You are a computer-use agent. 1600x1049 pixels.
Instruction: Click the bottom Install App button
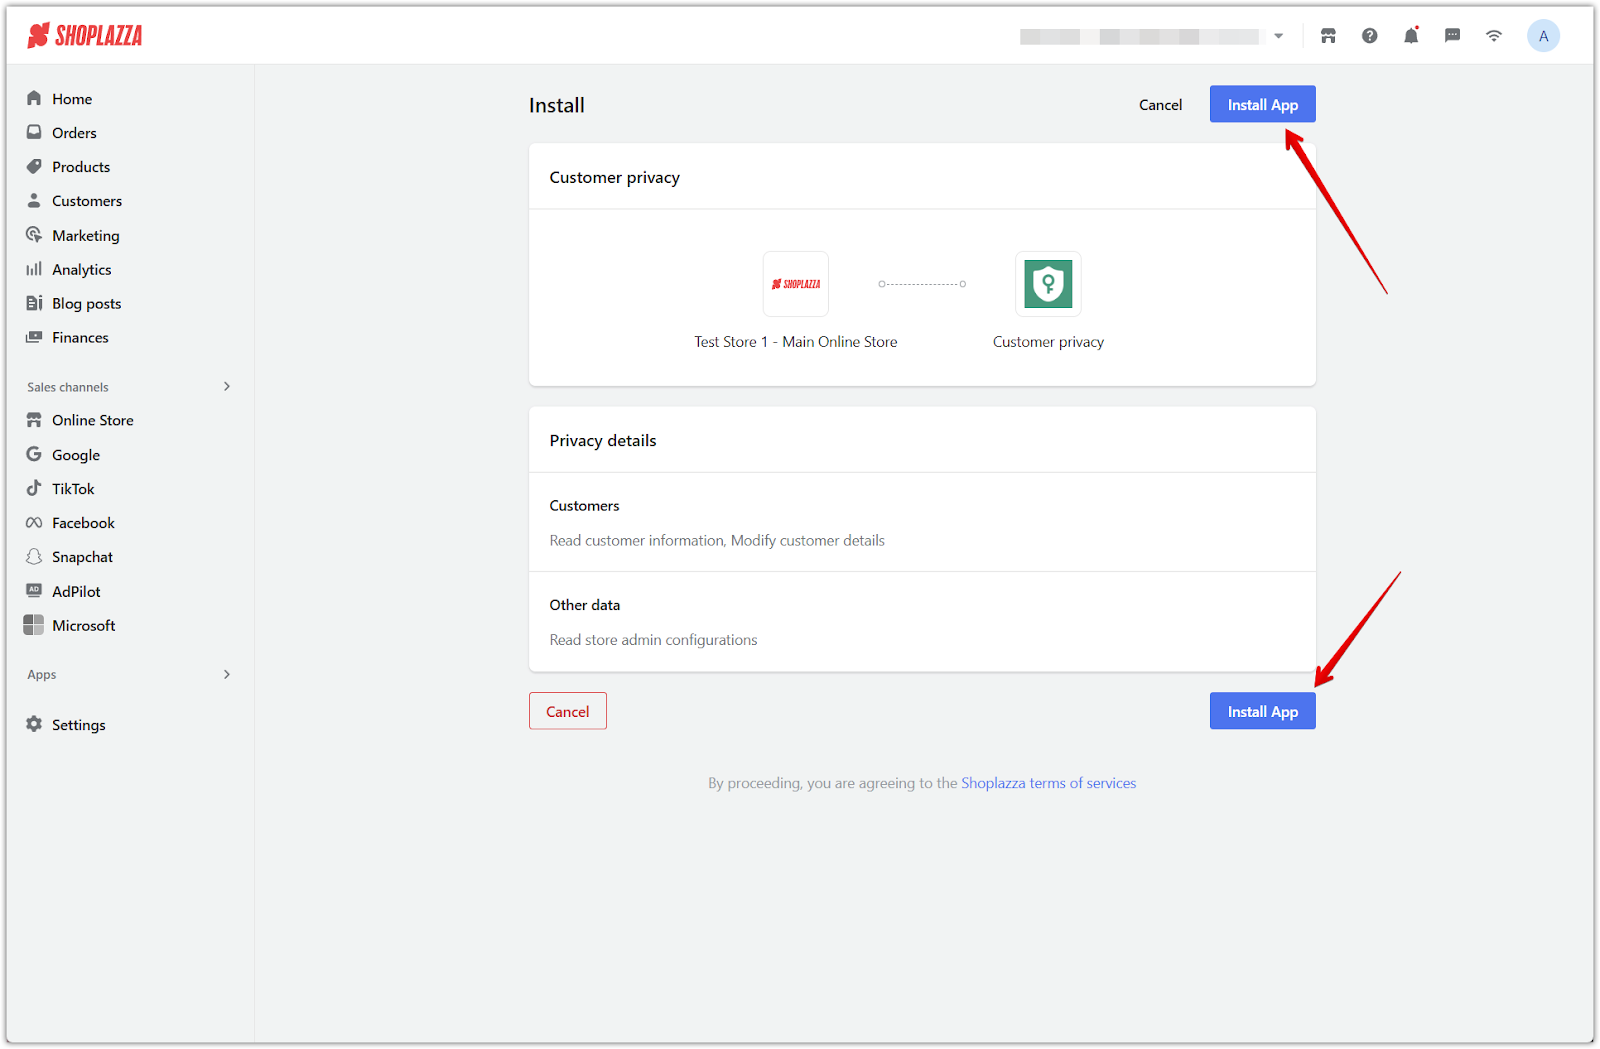[x=1262, y=711]
